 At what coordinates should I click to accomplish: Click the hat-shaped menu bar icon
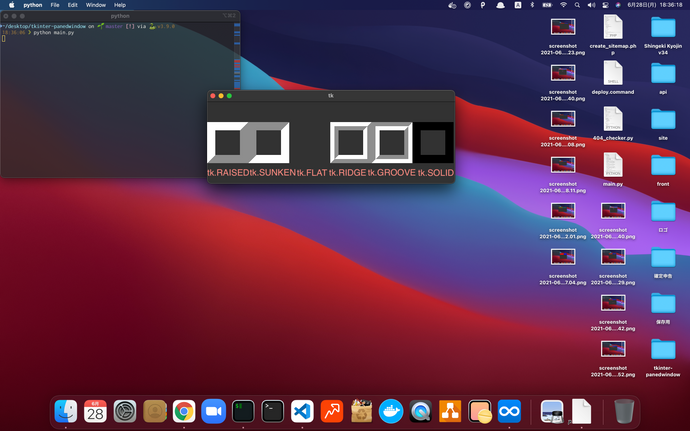(x=500, y=5)
